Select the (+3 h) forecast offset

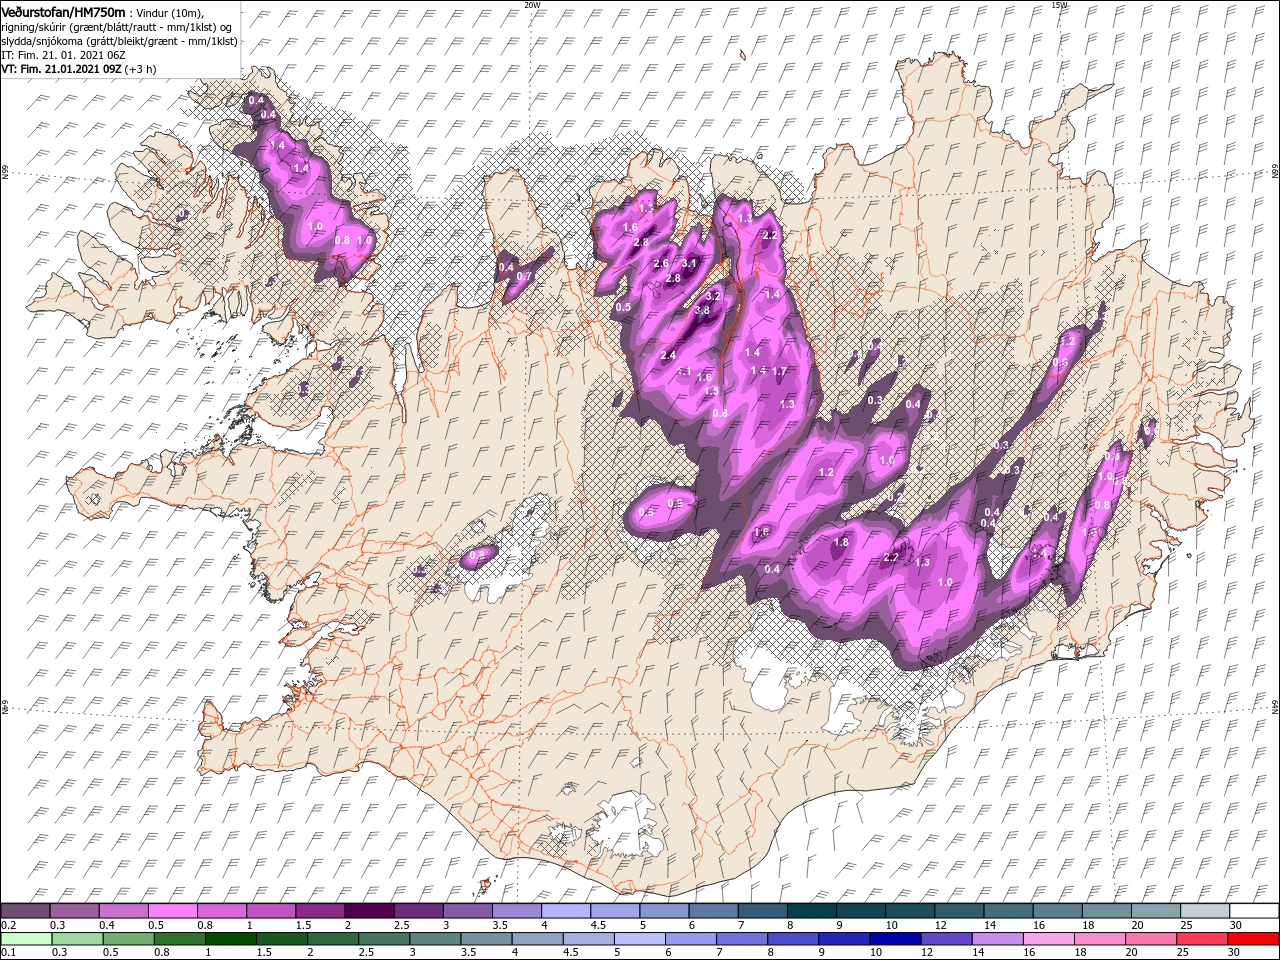[x=142, y=69]
